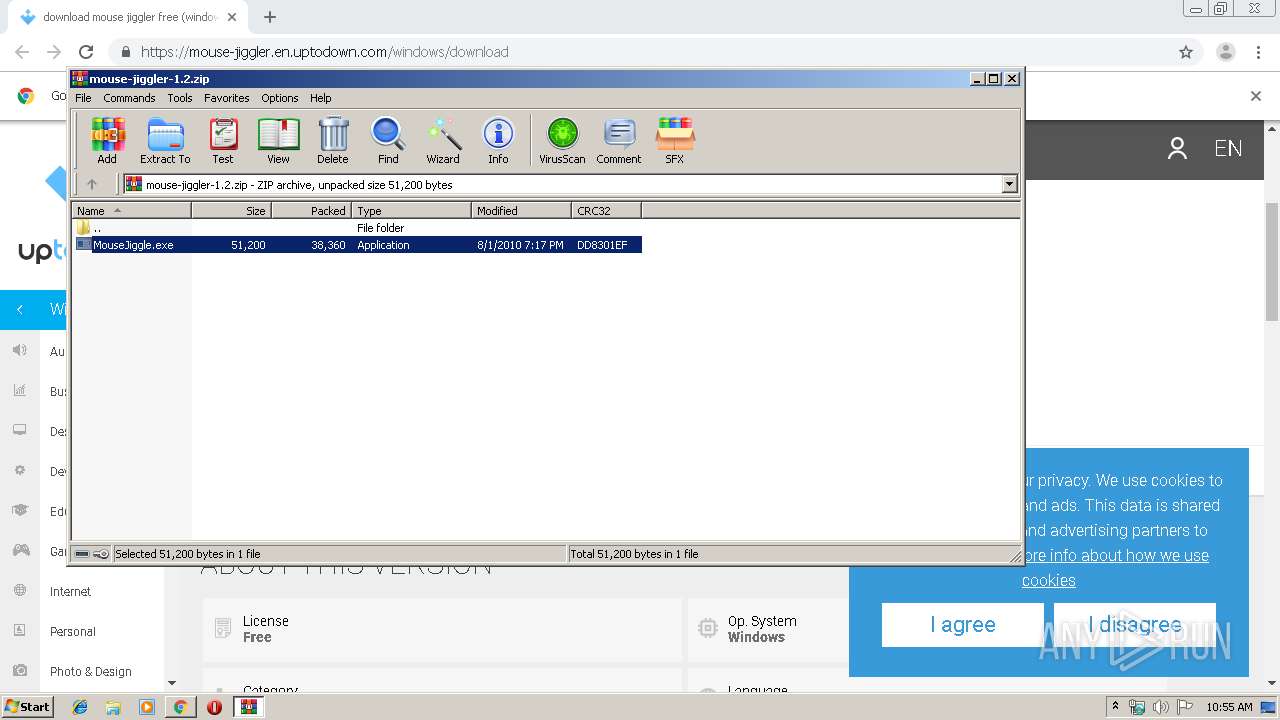
Task: Sort by the Packed column
Action: coord(311,210)
